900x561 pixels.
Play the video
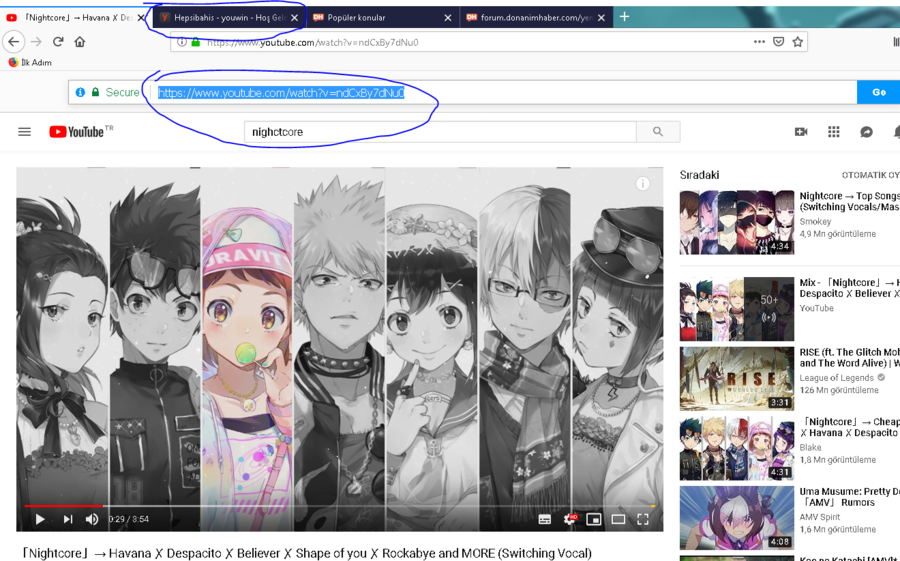(x=40, y=519)
